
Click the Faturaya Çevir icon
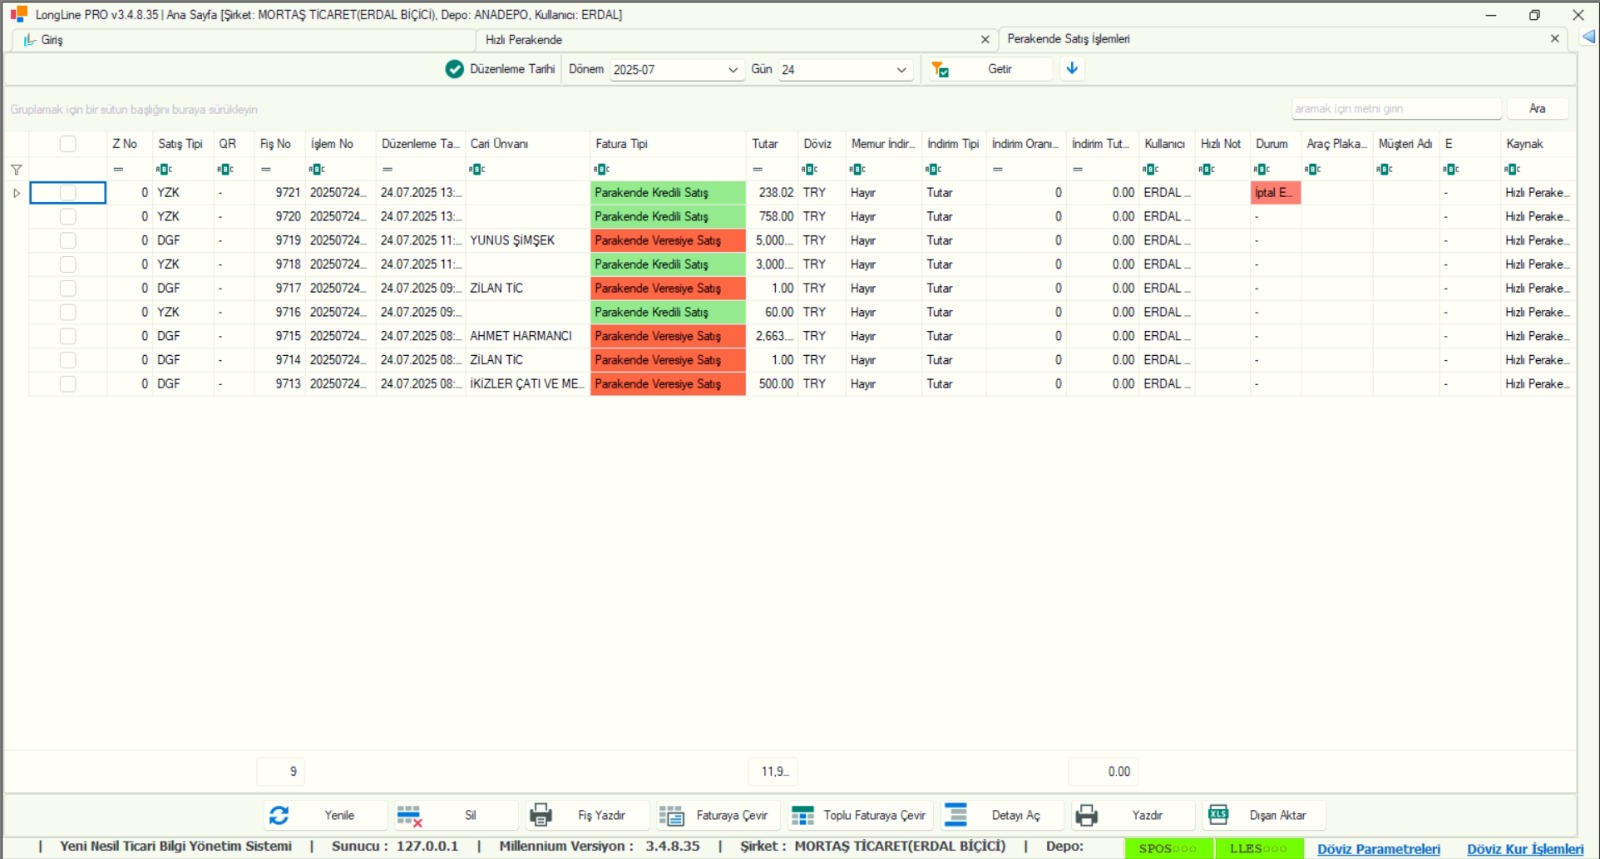(671, 816)
